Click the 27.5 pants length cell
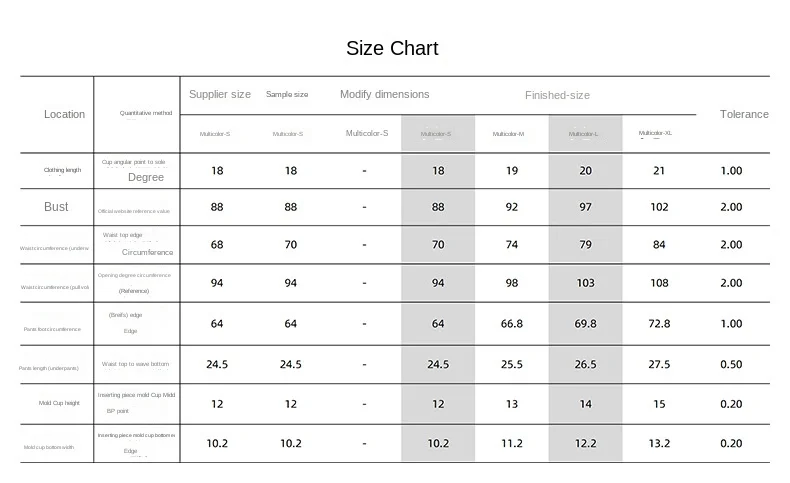Image resolution: width=790 pixels, height=483 pixels. click(659, 364)
